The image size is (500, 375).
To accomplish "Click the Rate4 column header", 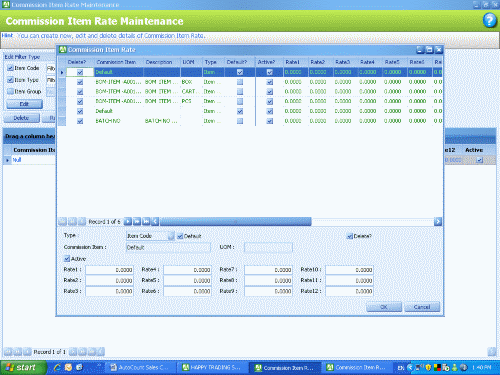I will (x=370, y=62).
